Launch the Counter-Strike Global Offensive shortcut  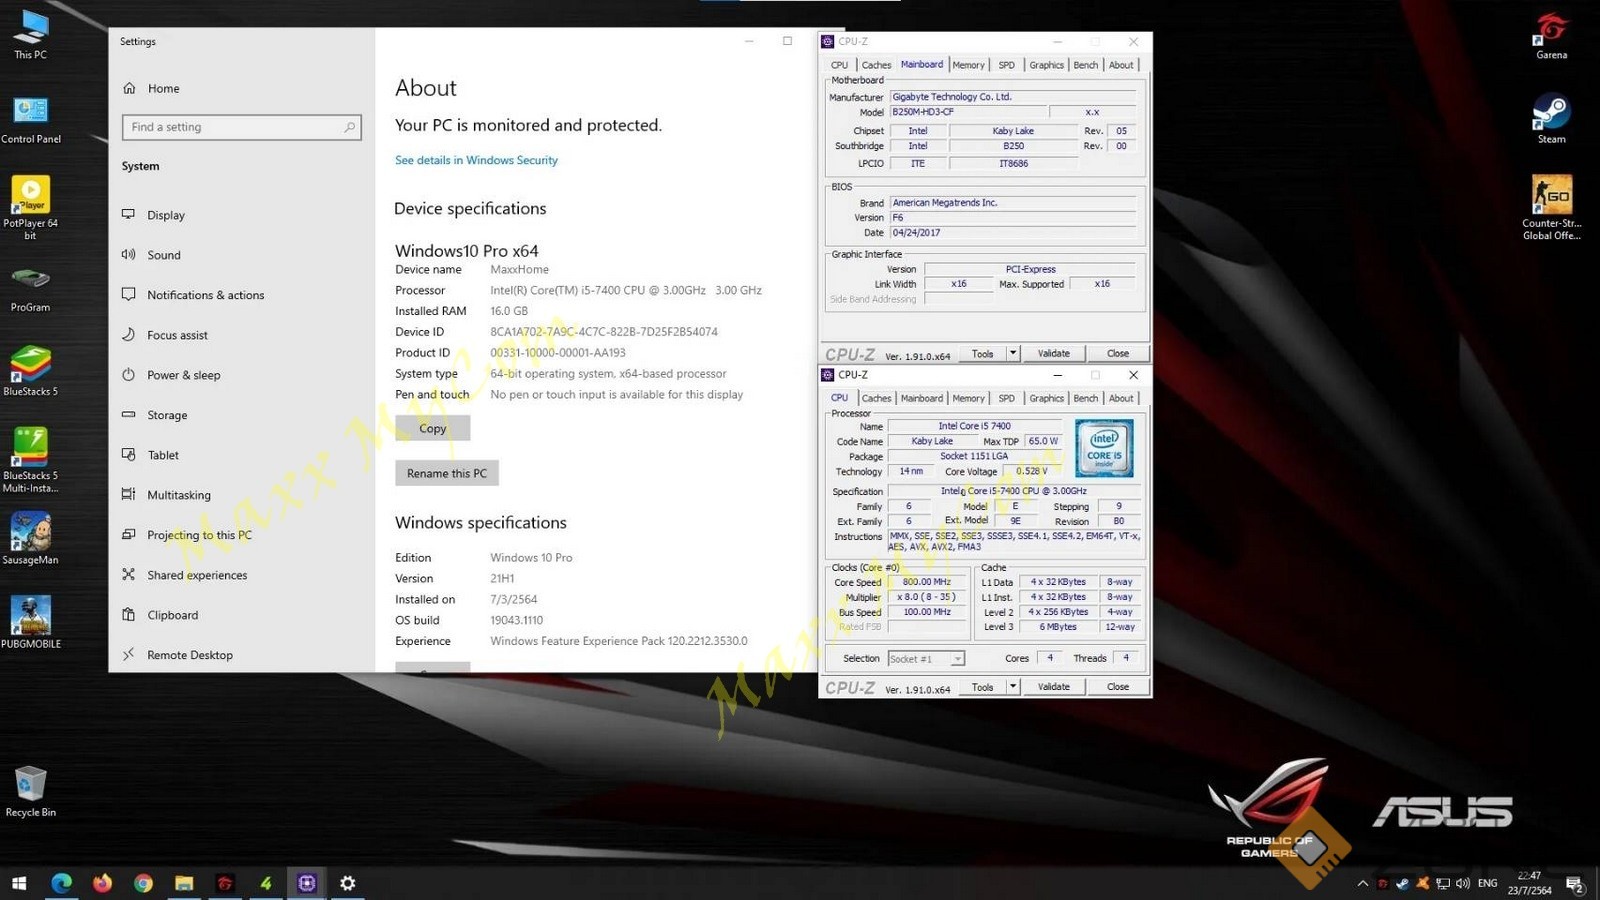1551,197
